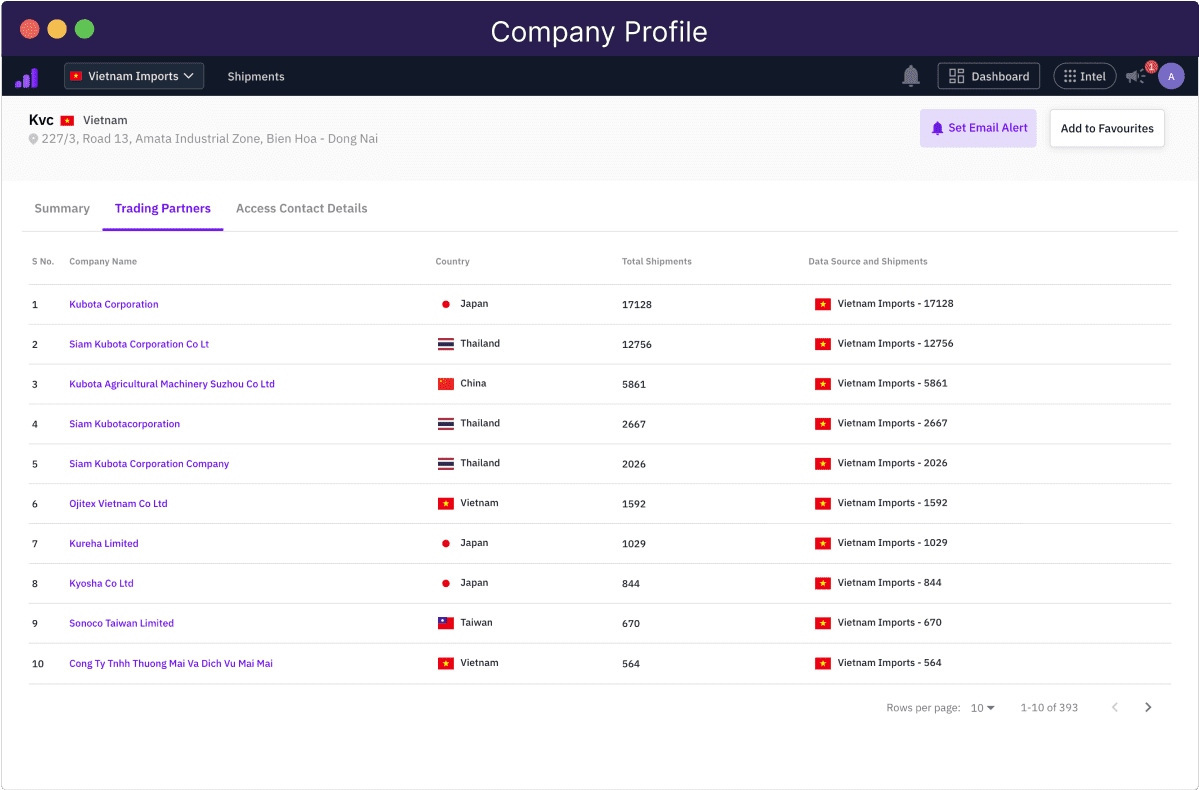Open Kubota Agricultural Machinery Suzhou Co Ltd link
This screenshot has height=790, width=1199.
click(172, 384)
